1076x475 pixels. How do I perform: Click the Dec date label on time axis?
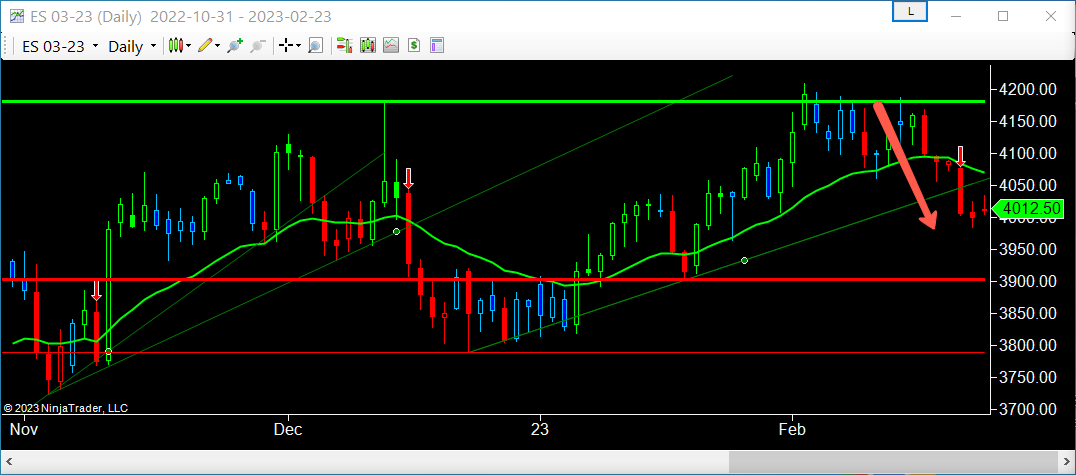click(289, 430)
